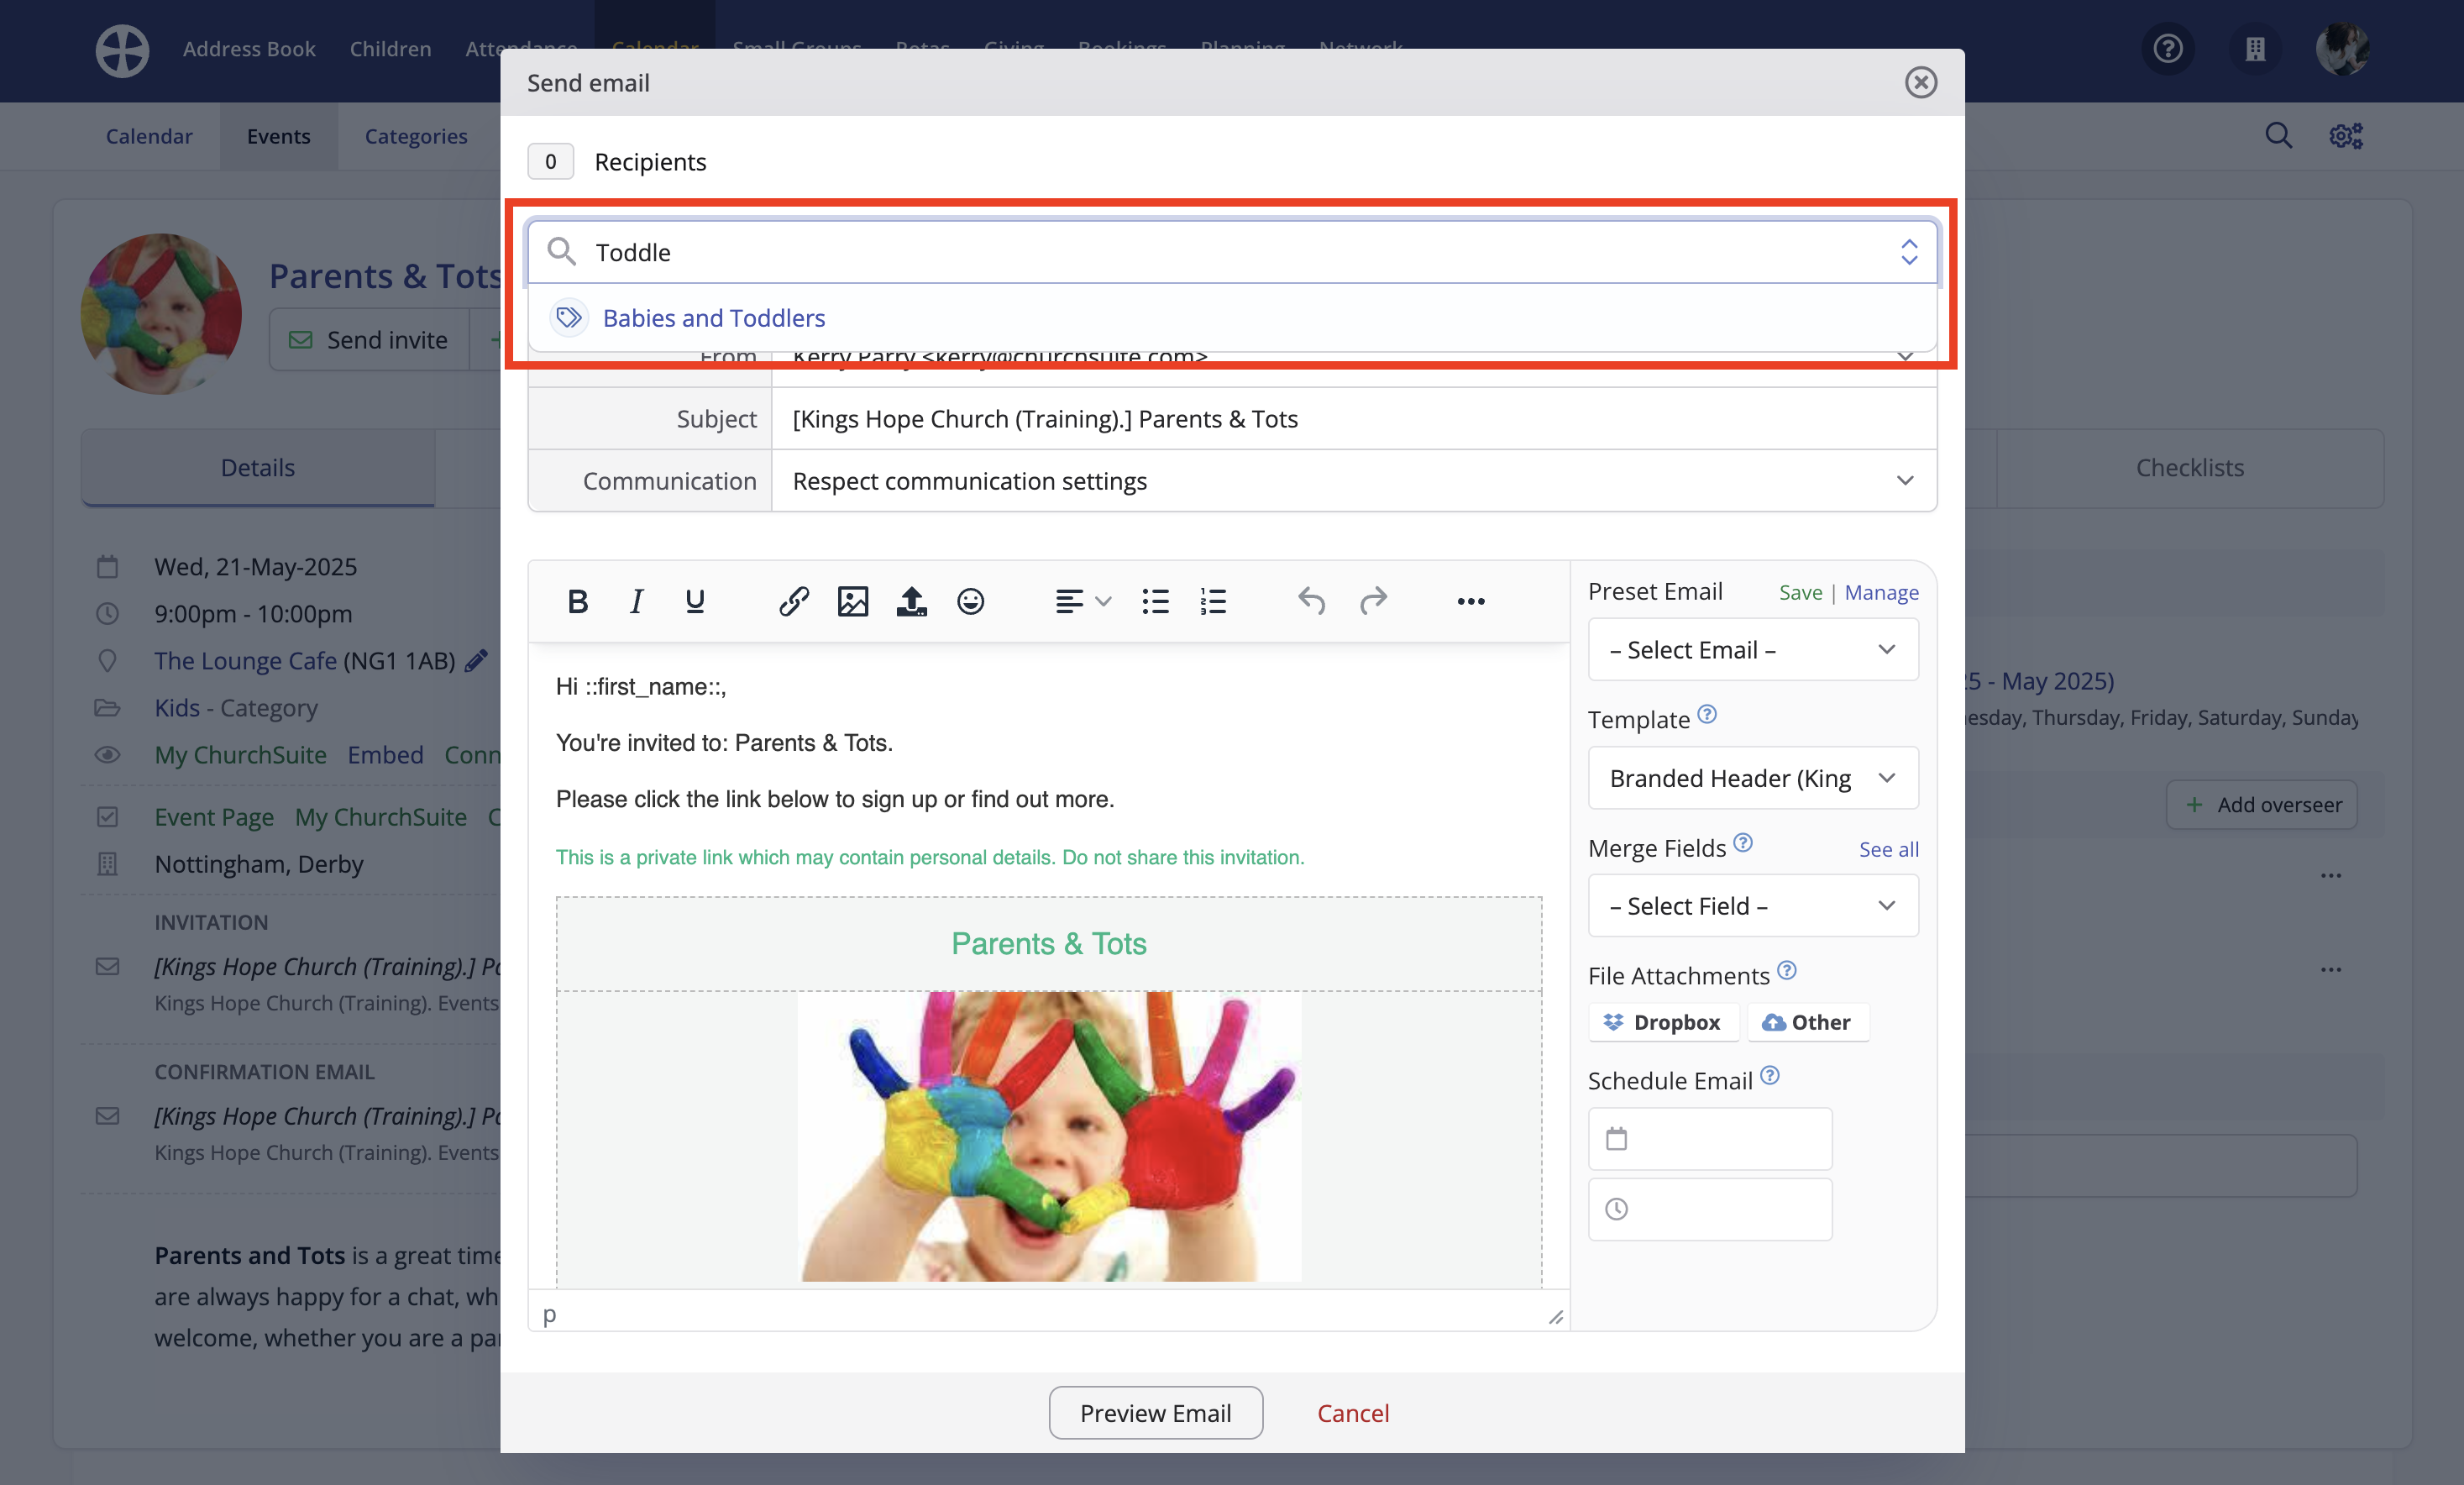
Task: Insert a numbered list
Action: tap(1213, 601)
